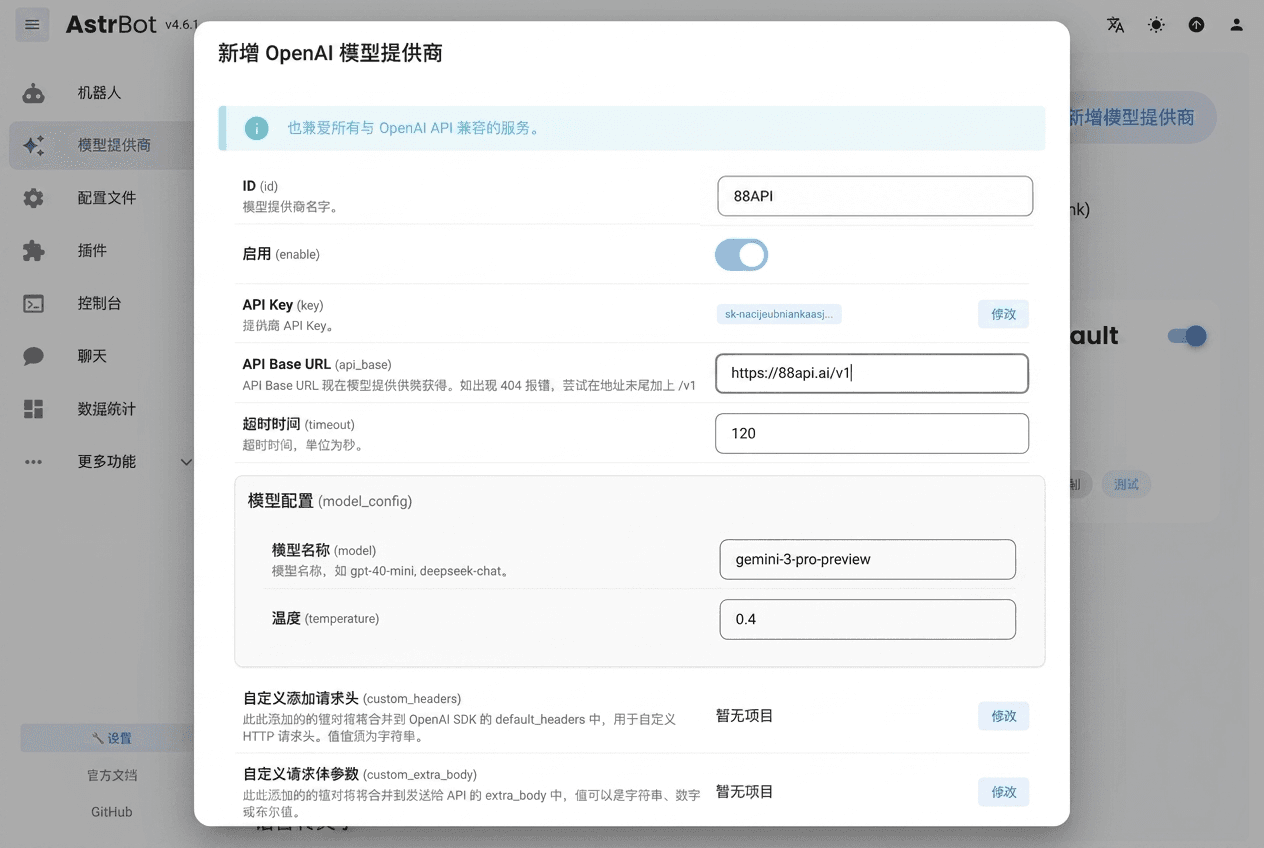The width and height of the screenshot is (1264, 848).
Task: Click the API key chip sk-nacijeubniankaasj
Action: [779, 314]
